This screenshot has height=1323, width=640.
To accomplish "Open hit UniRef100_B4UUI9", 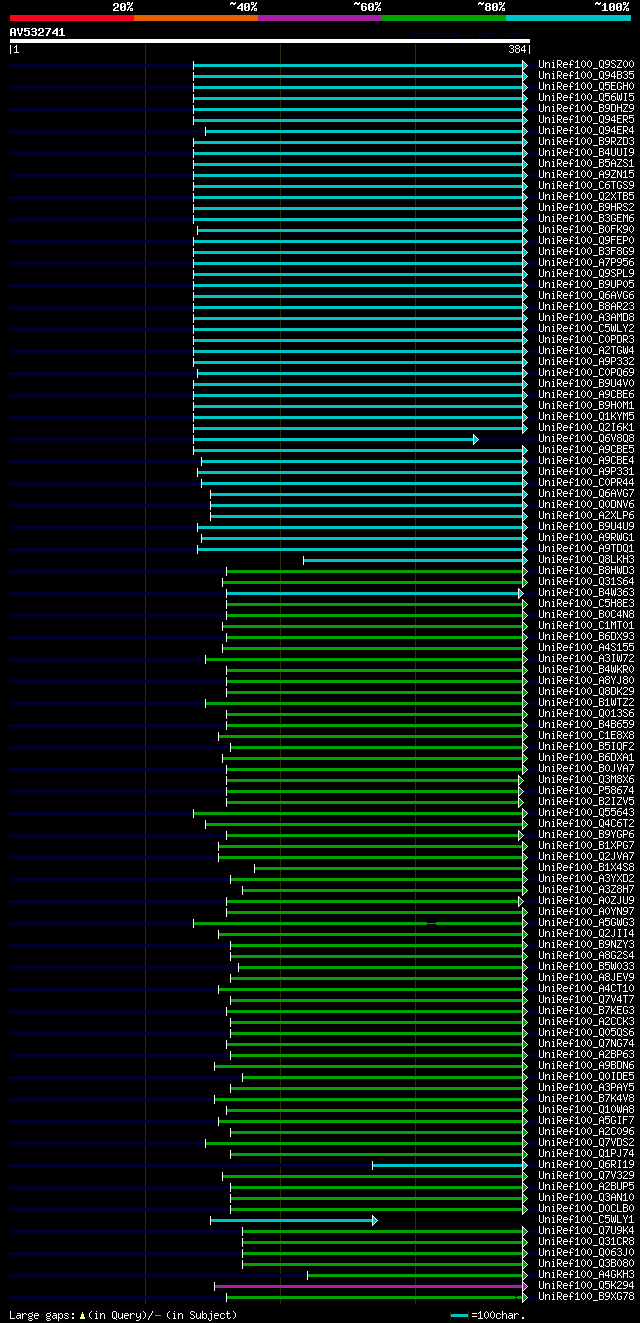I will pyautogui.click(x=586, y=153).
